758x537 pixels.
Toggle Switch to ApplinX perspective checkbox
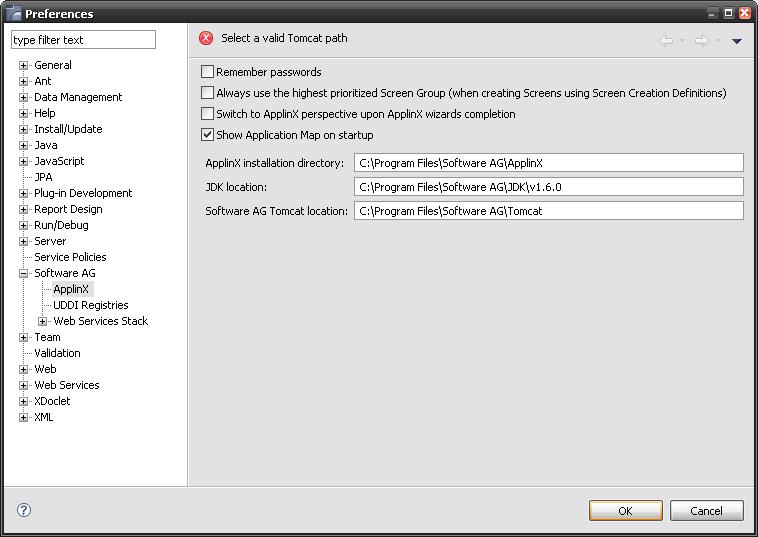click(207, 114)
